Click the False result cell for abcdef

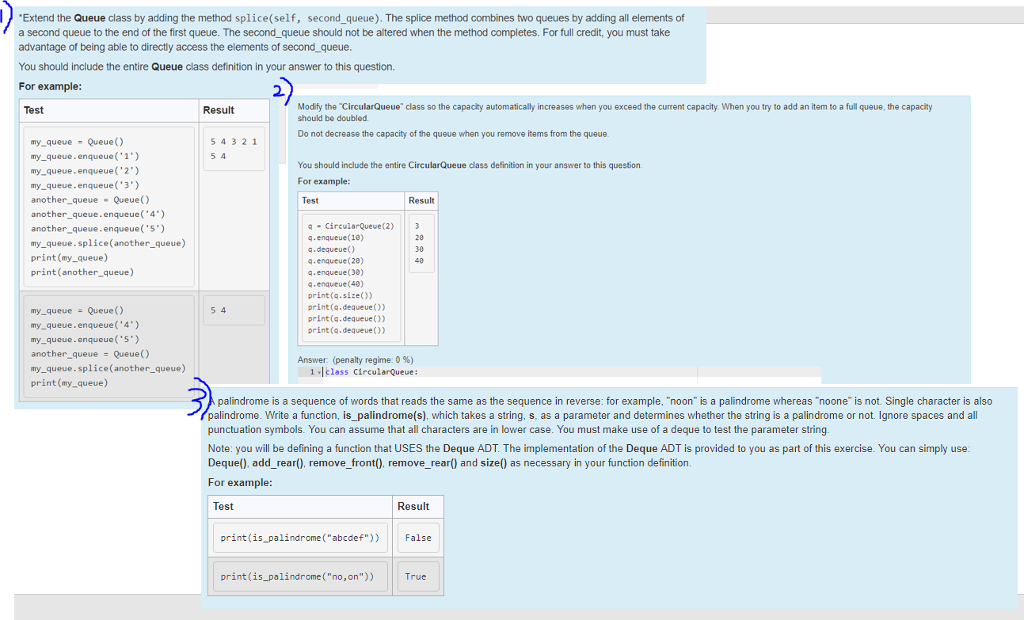(417, 537)
